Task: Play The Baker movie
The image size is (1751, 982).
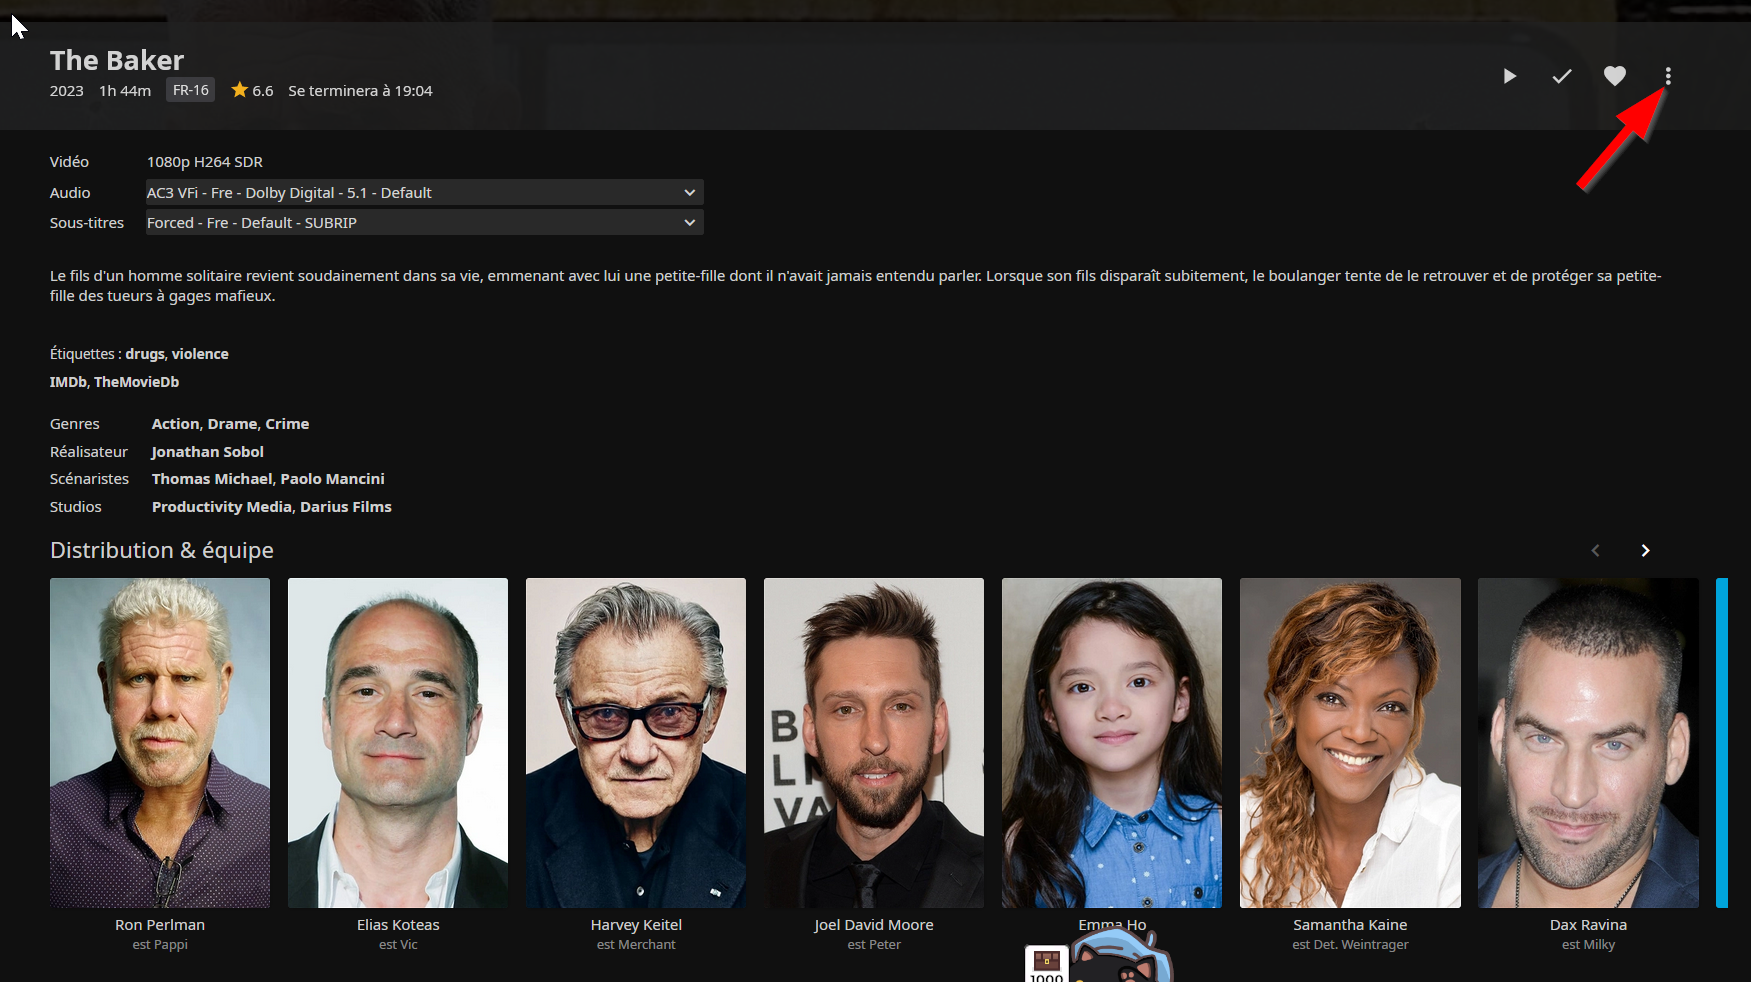Action: tap(1509, 76)
